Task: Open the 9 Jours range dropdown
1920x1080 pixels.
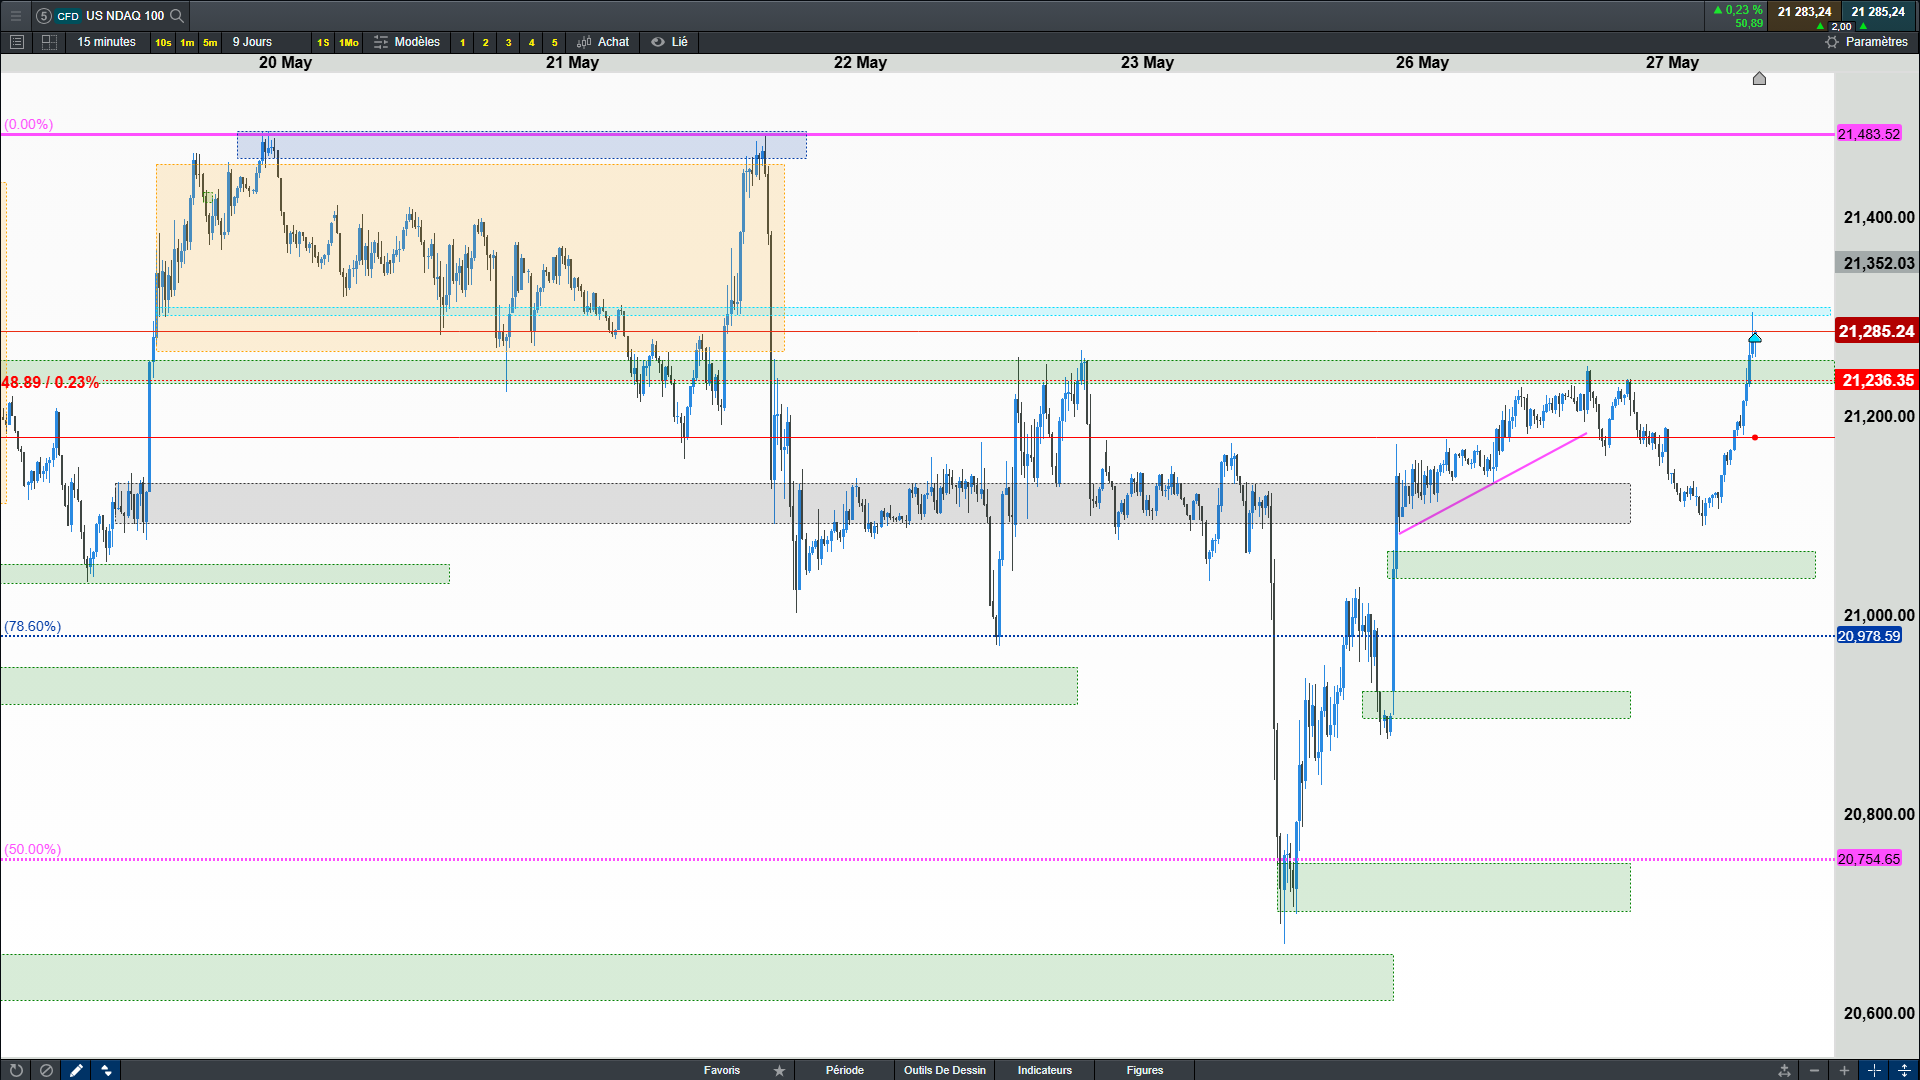Action: click(x=252, y=42)
